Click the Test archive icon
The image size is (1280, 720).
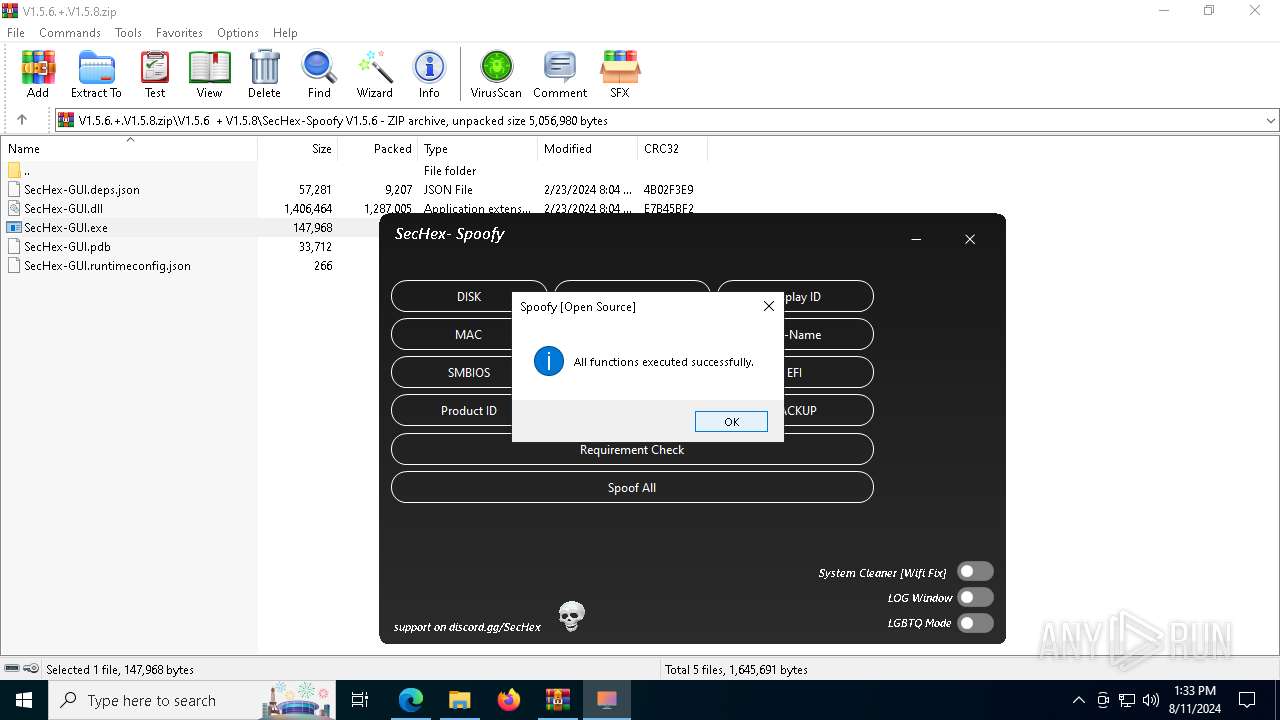155,75
